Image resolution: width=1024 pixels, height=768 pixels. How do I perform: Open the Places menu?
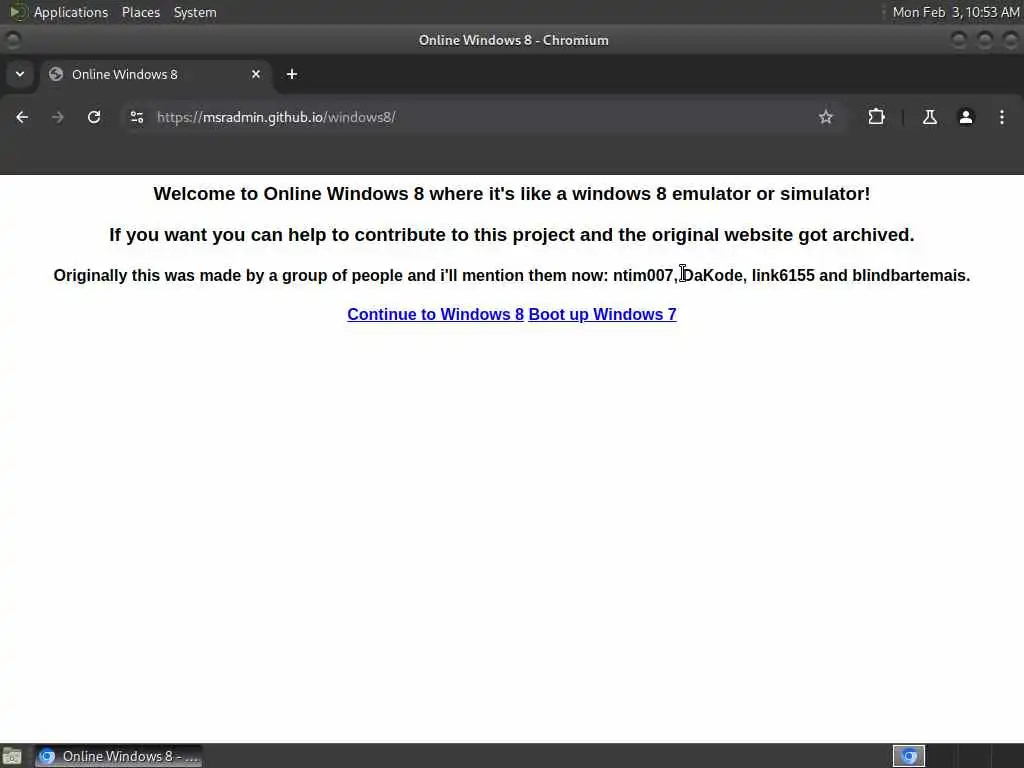coord(140,12)
